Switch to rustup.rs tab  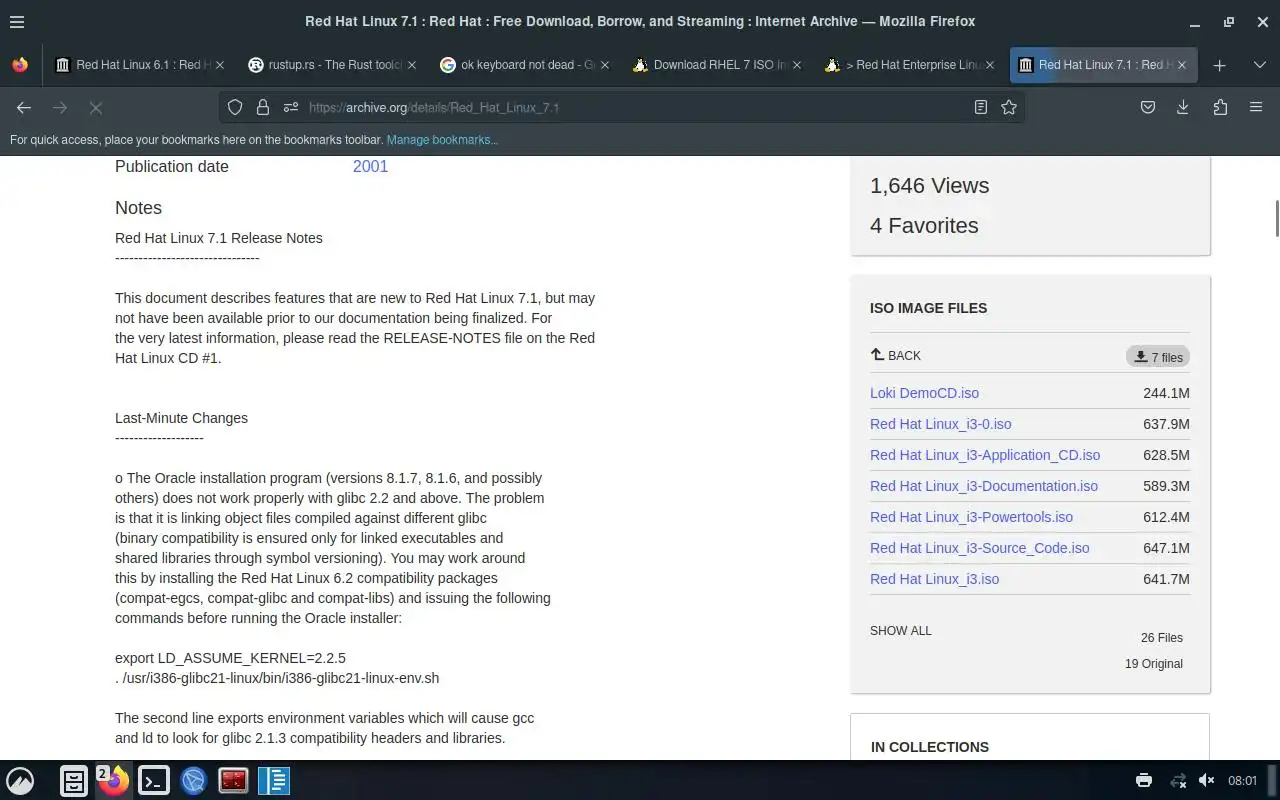(333, 65)
